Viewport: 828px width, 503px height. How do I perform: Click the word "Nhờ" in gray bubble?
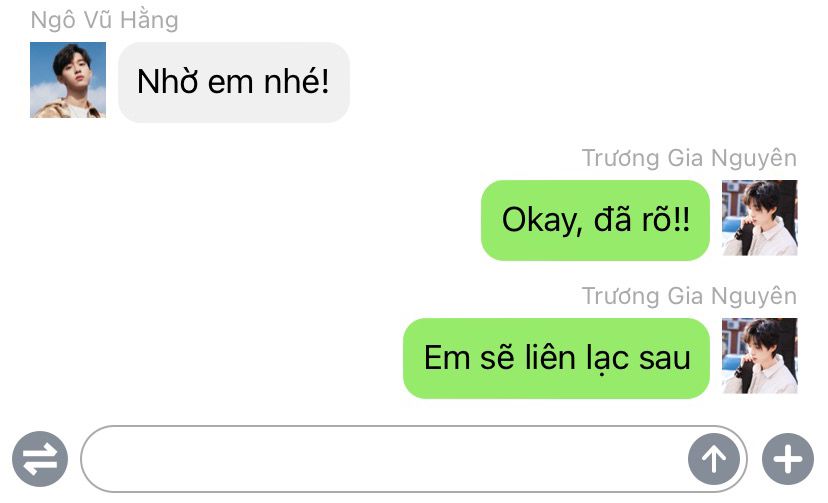tap(168, 82)
